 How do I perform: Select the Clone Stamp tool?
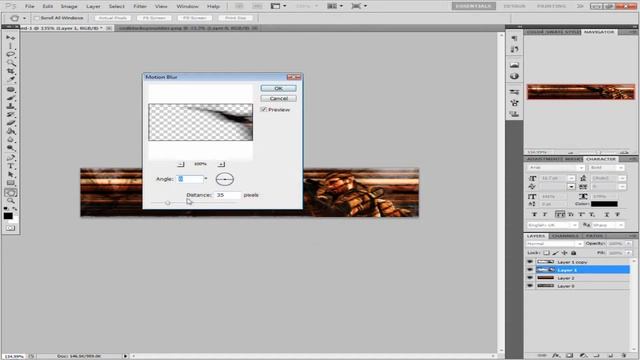[10, 107]
